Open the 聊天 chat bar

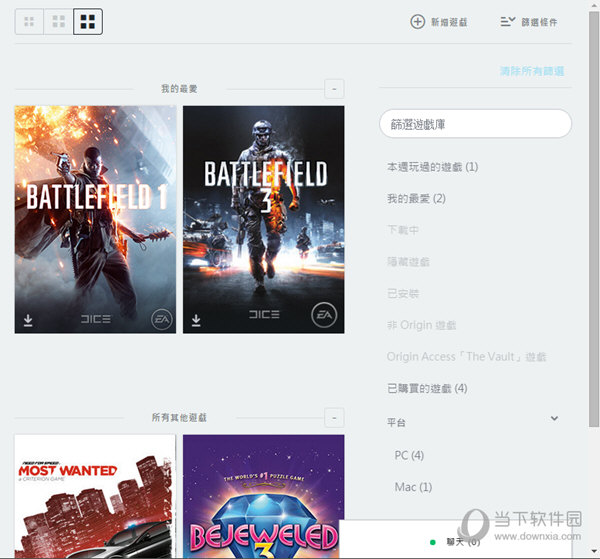pos(462,541)
